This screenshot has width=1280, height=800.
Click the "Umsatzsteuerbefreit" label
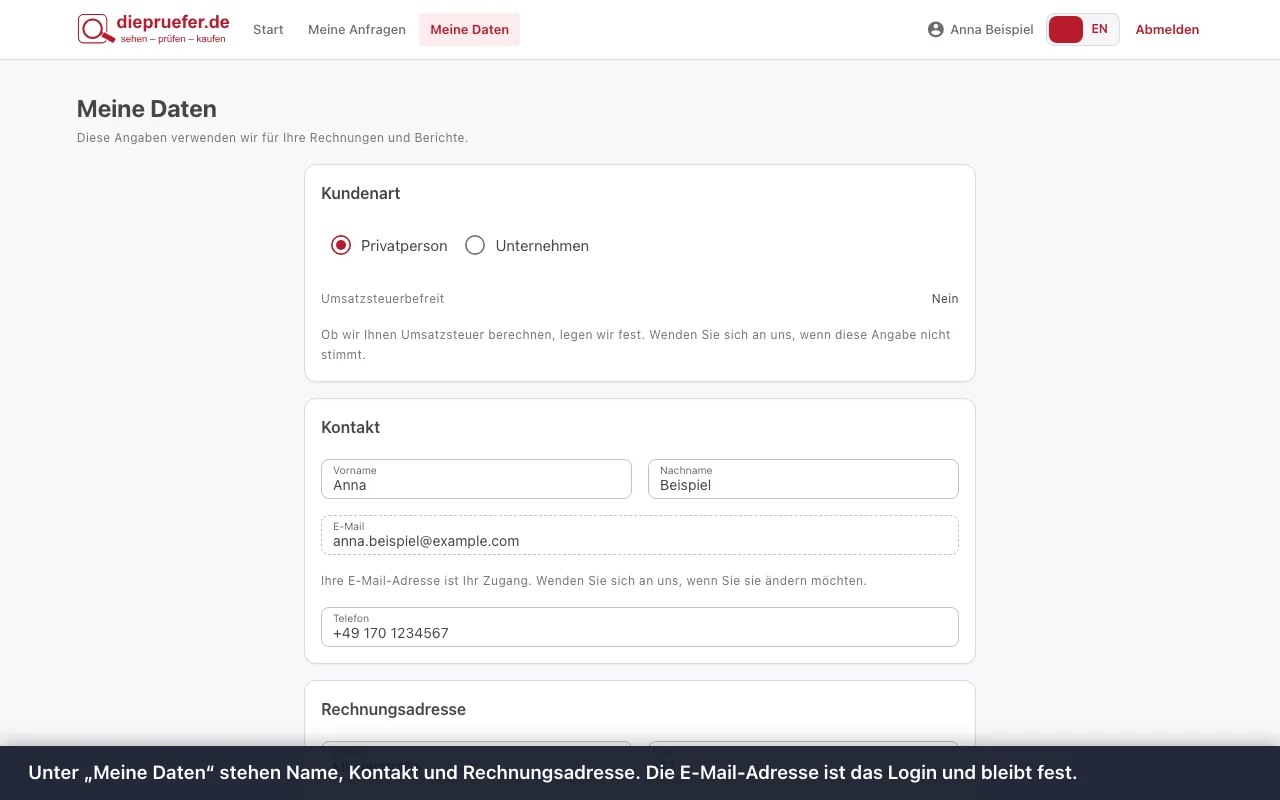pos(383,299)
